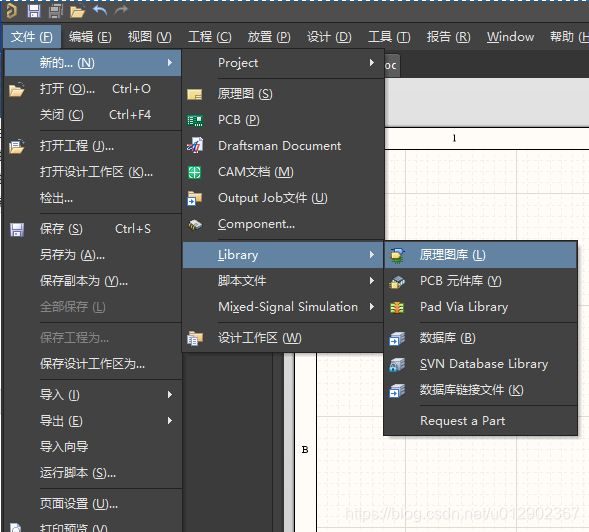This screenshot has height=532, width=589.
Task: Select 打开工程 (J)... entry
Action: pyautogui.click(x=93, y=146)
